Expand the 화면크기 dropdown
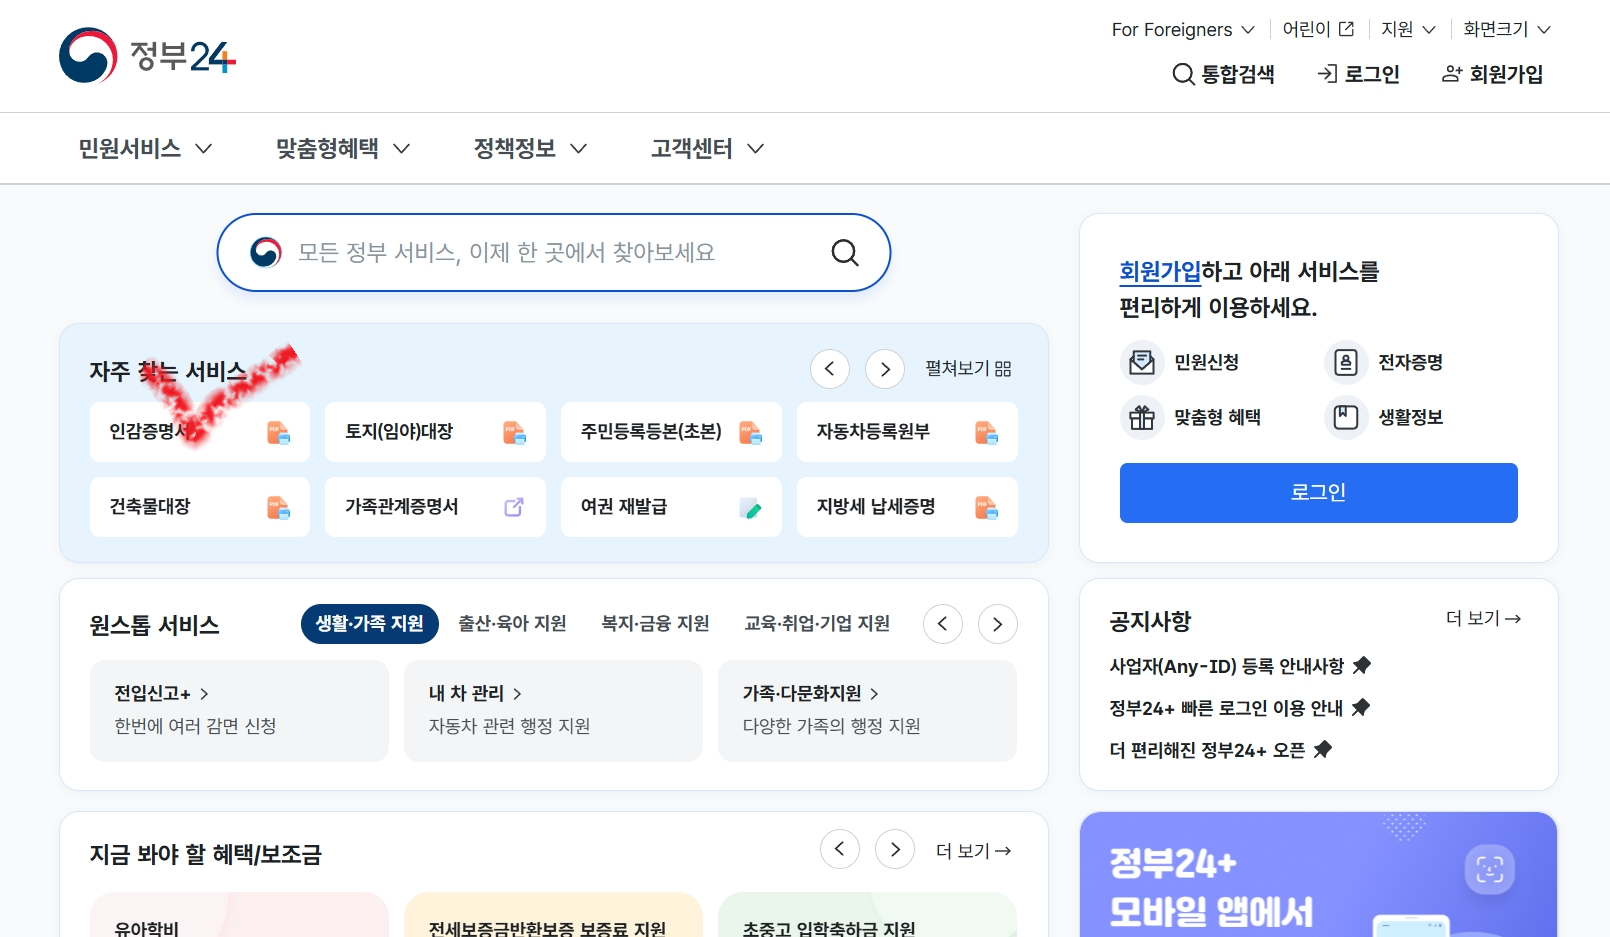1610x937 pixels. tap(1507, 29)
